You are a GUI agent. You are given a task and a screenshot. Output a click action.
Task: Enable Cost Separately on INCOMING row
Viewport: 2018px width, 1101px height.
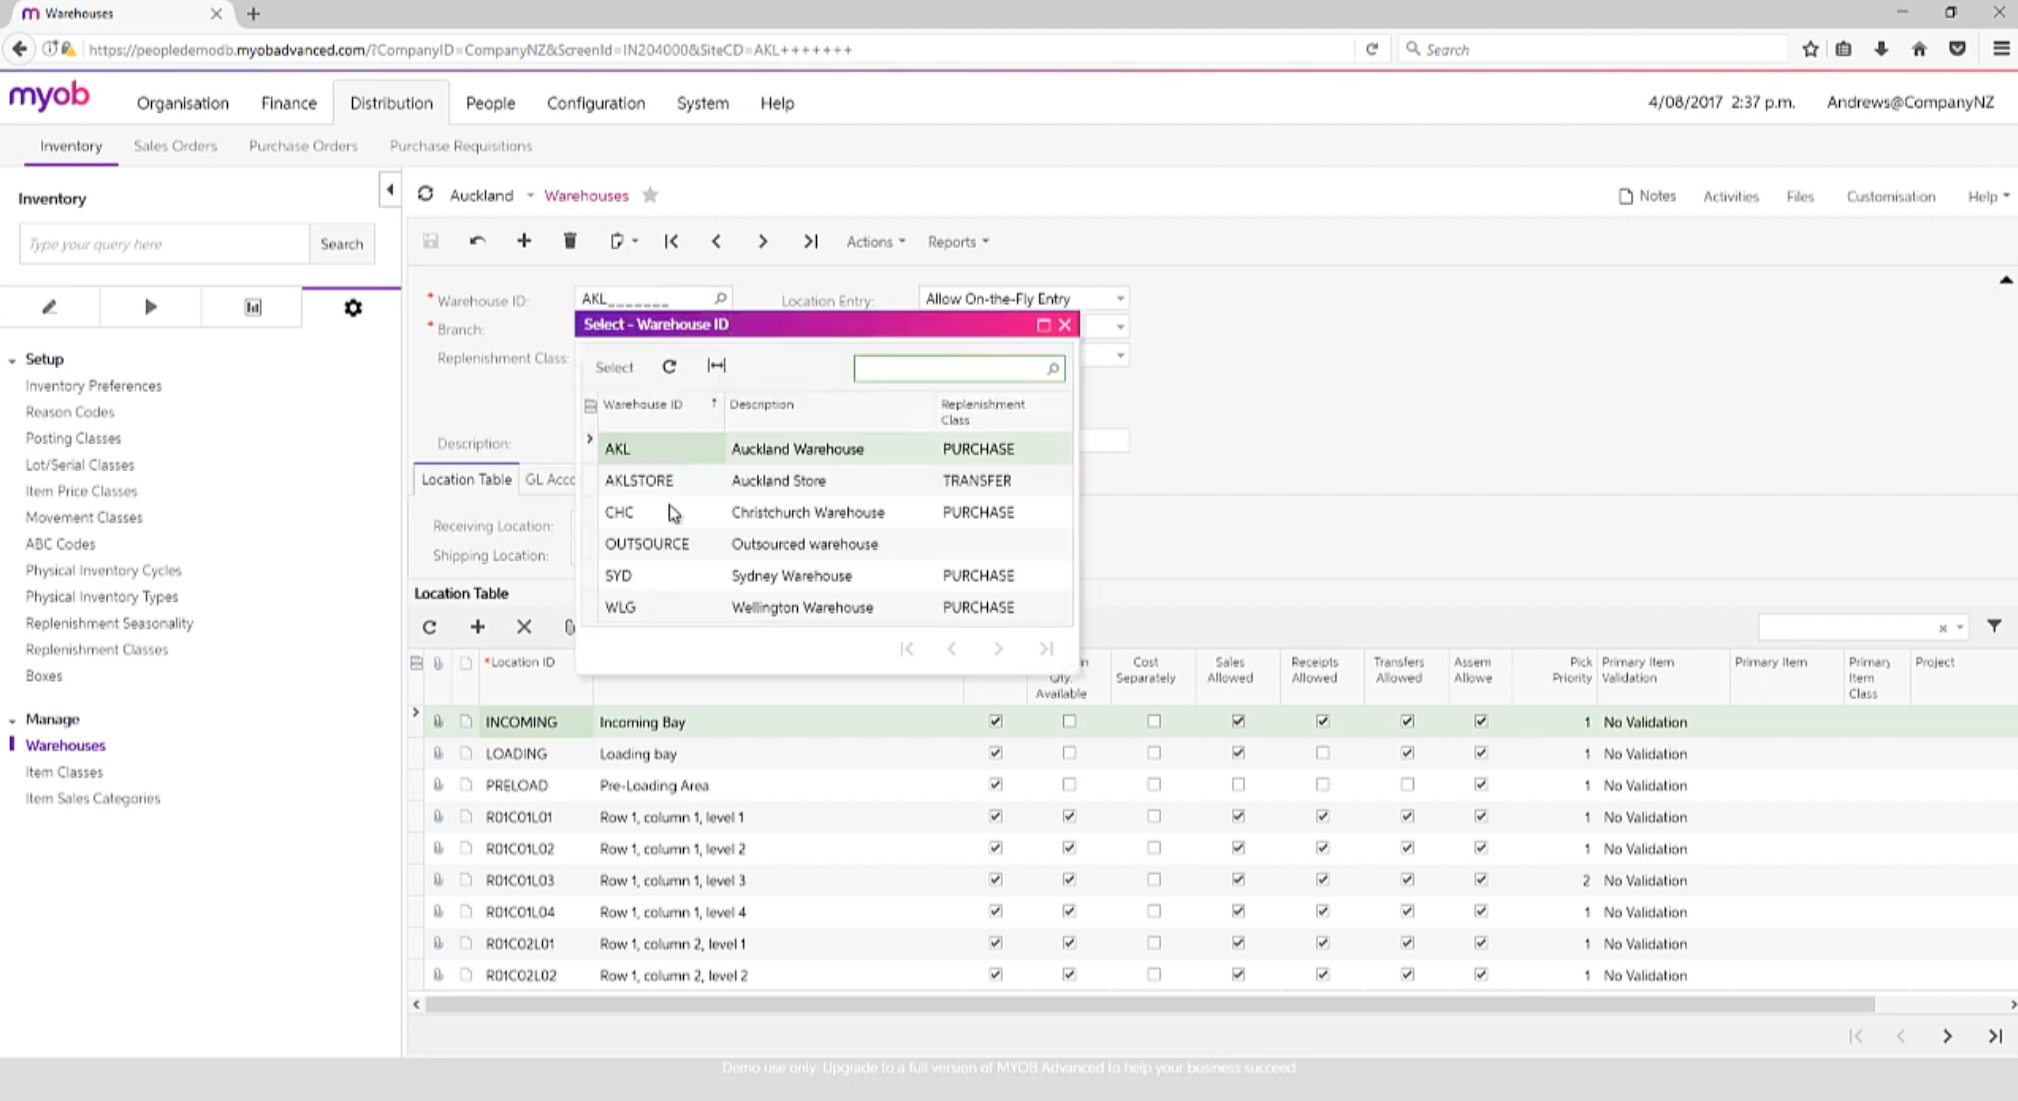pos(1153,721)
